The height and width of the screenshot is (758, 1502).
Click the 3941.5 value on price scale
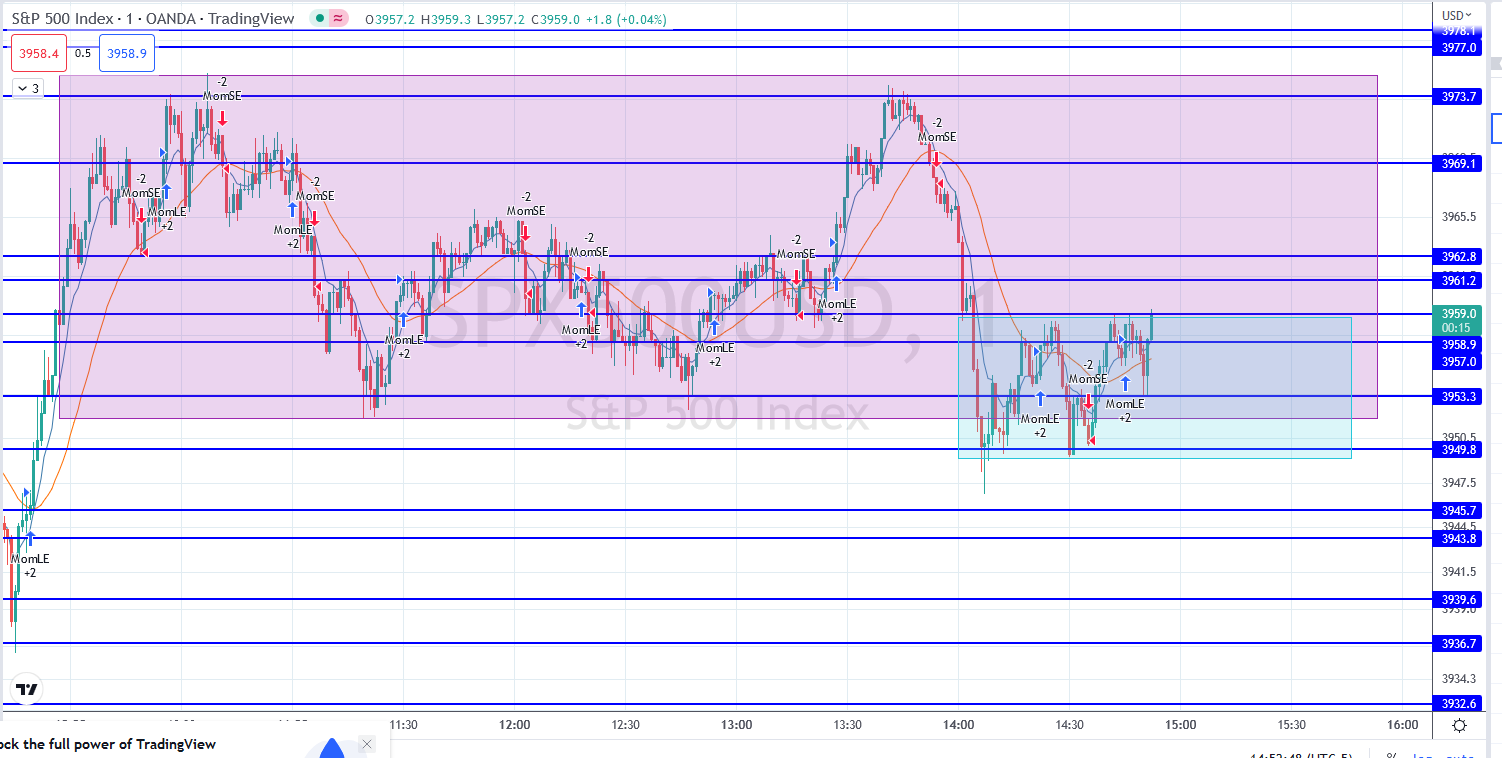pyautogui.click(x=1460, y=571)
